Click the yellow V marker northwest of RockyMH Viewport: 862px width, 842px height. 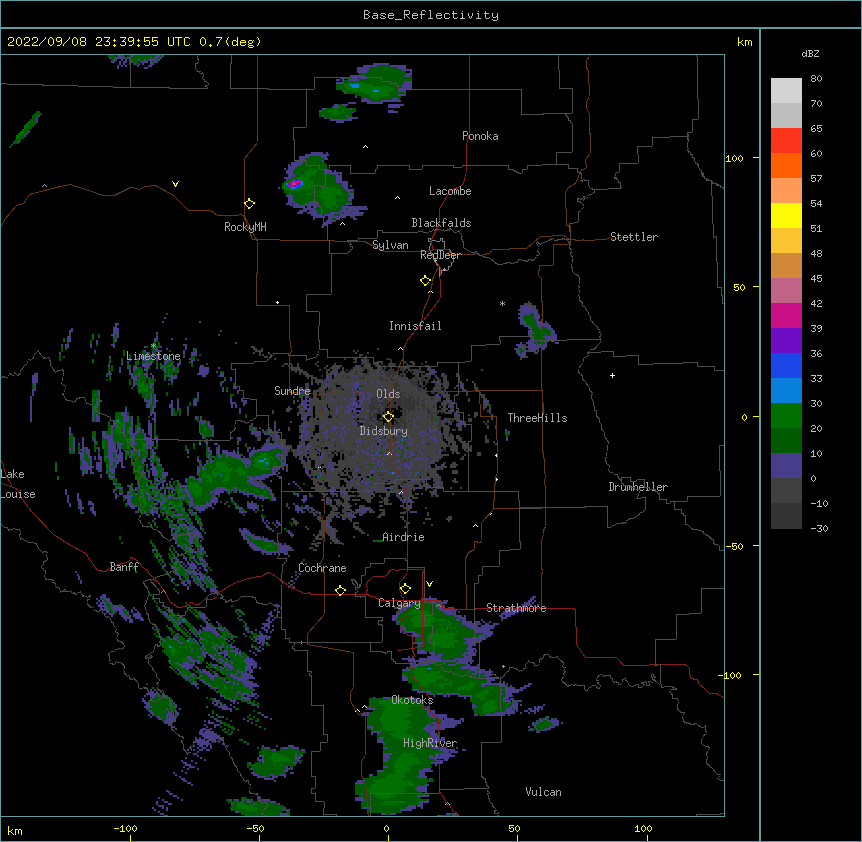click(x=175, y=184)
